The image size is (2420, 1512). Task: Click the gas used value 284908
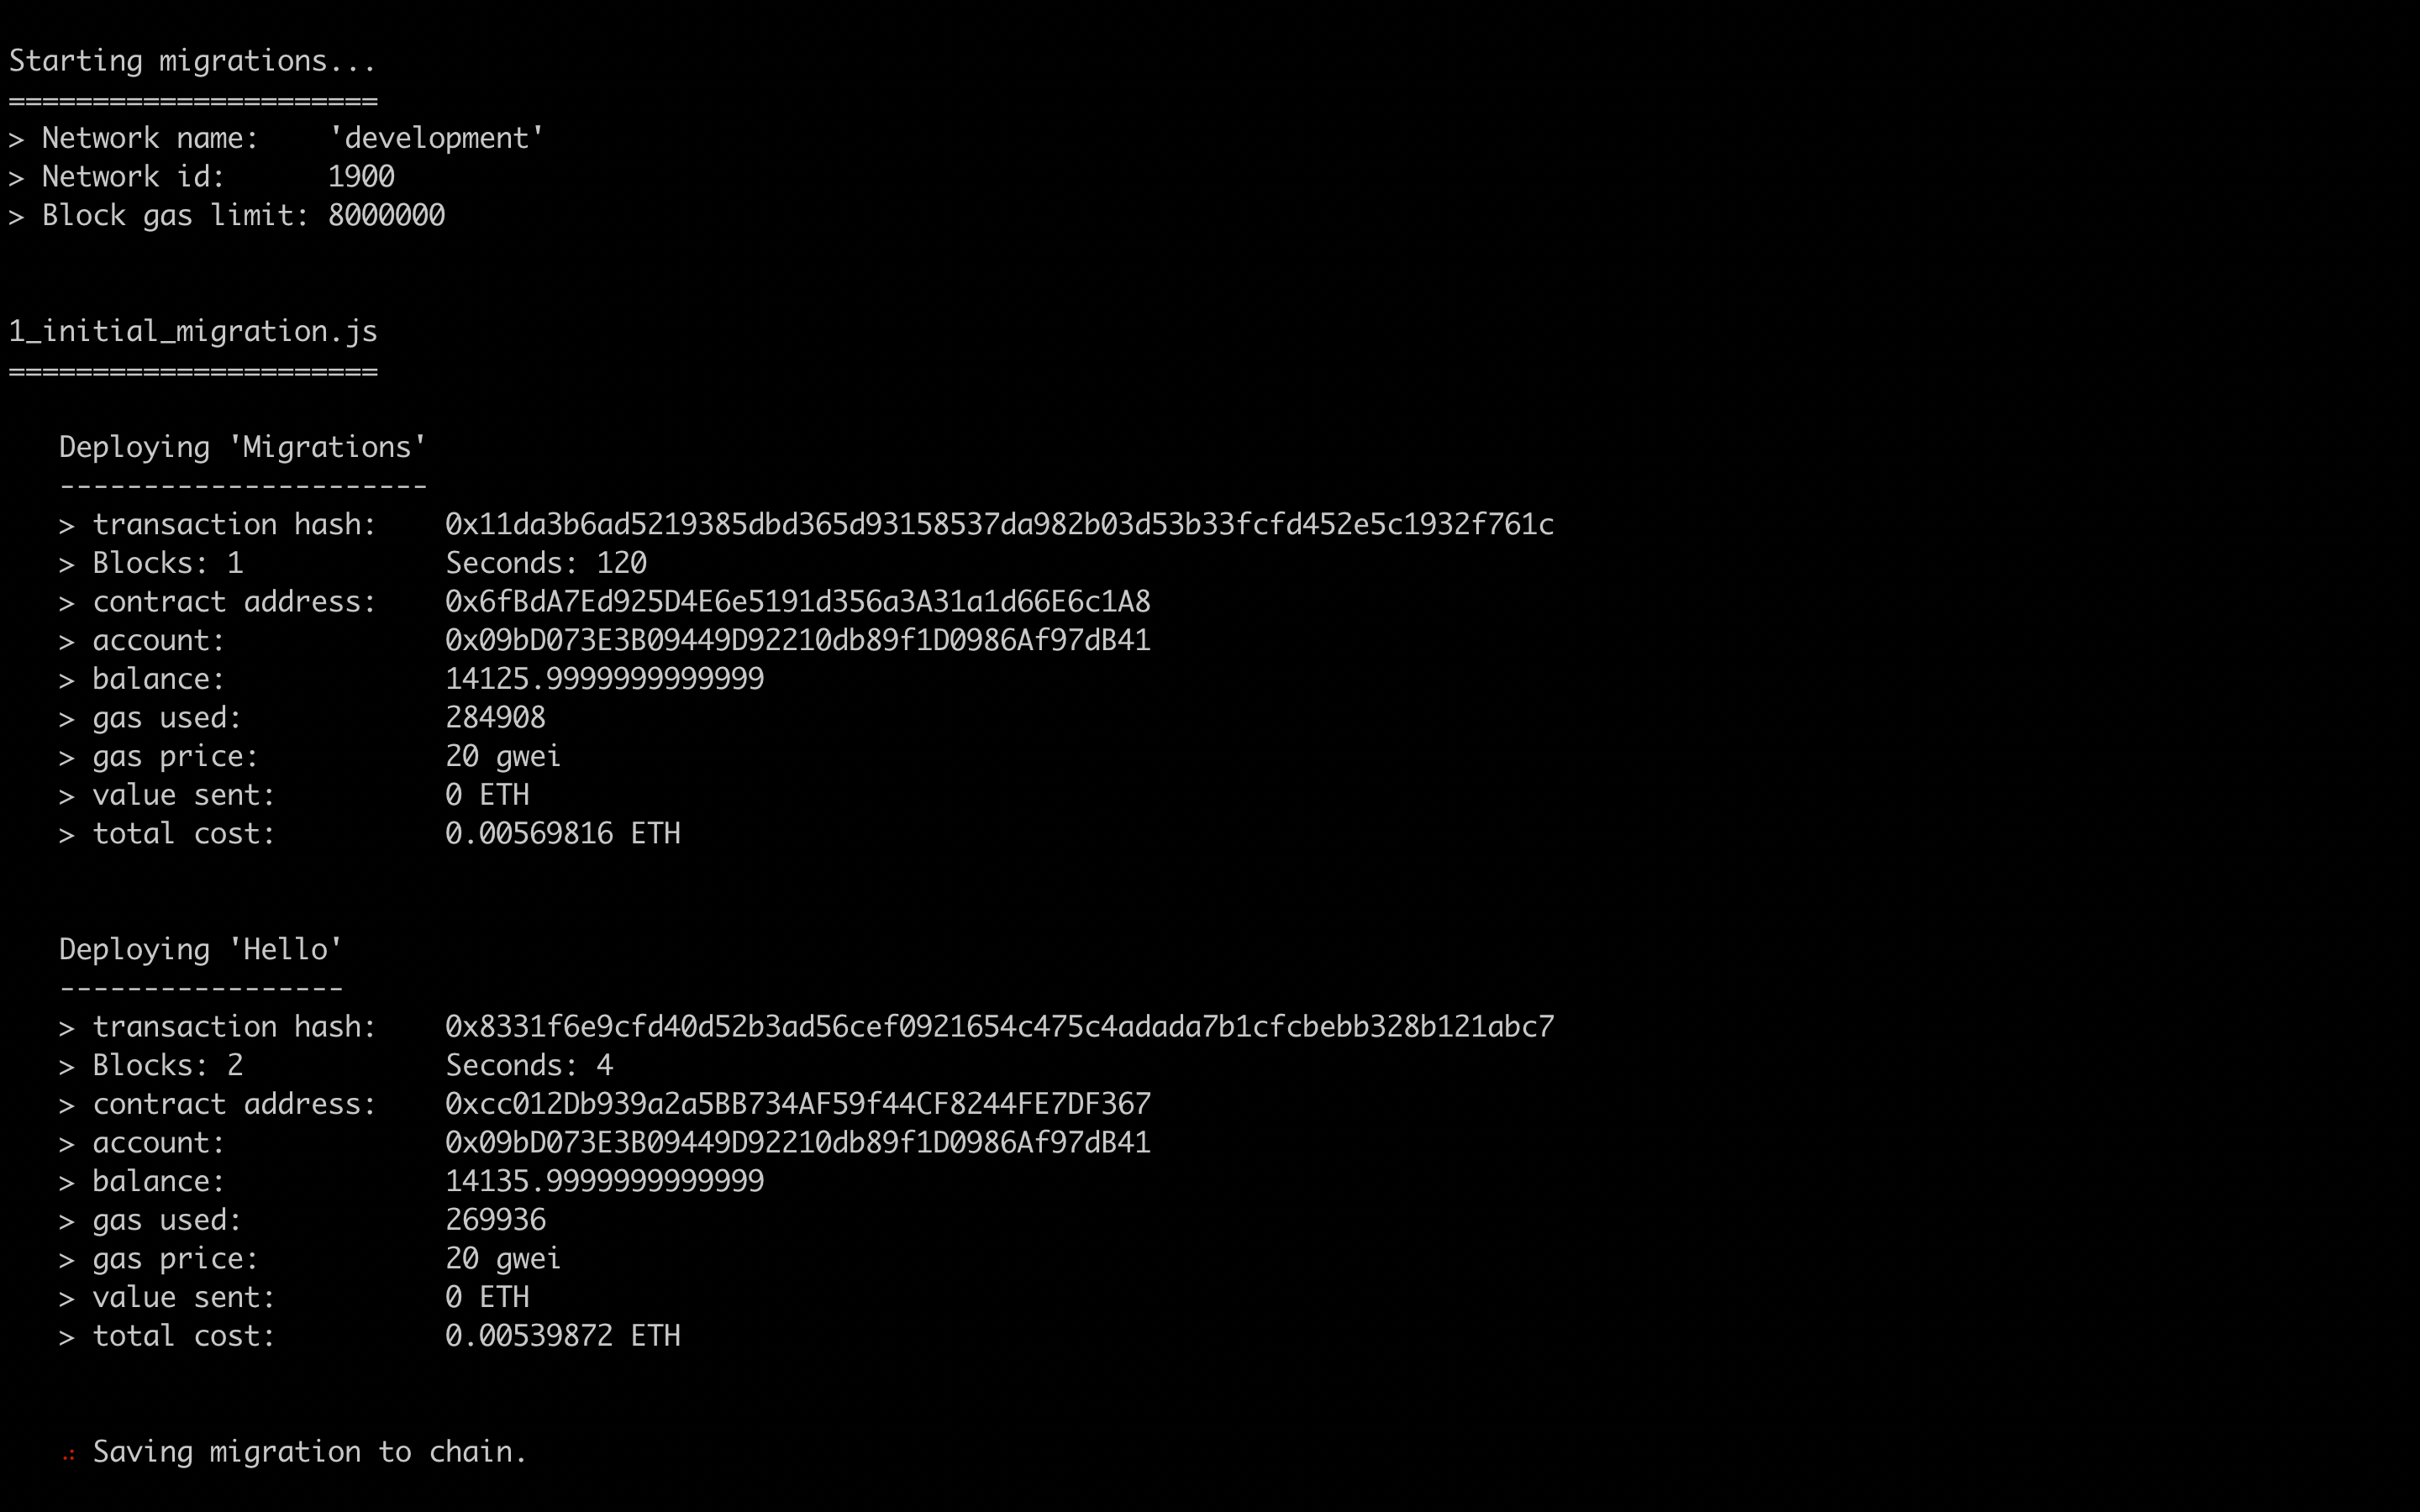(495, 718)
